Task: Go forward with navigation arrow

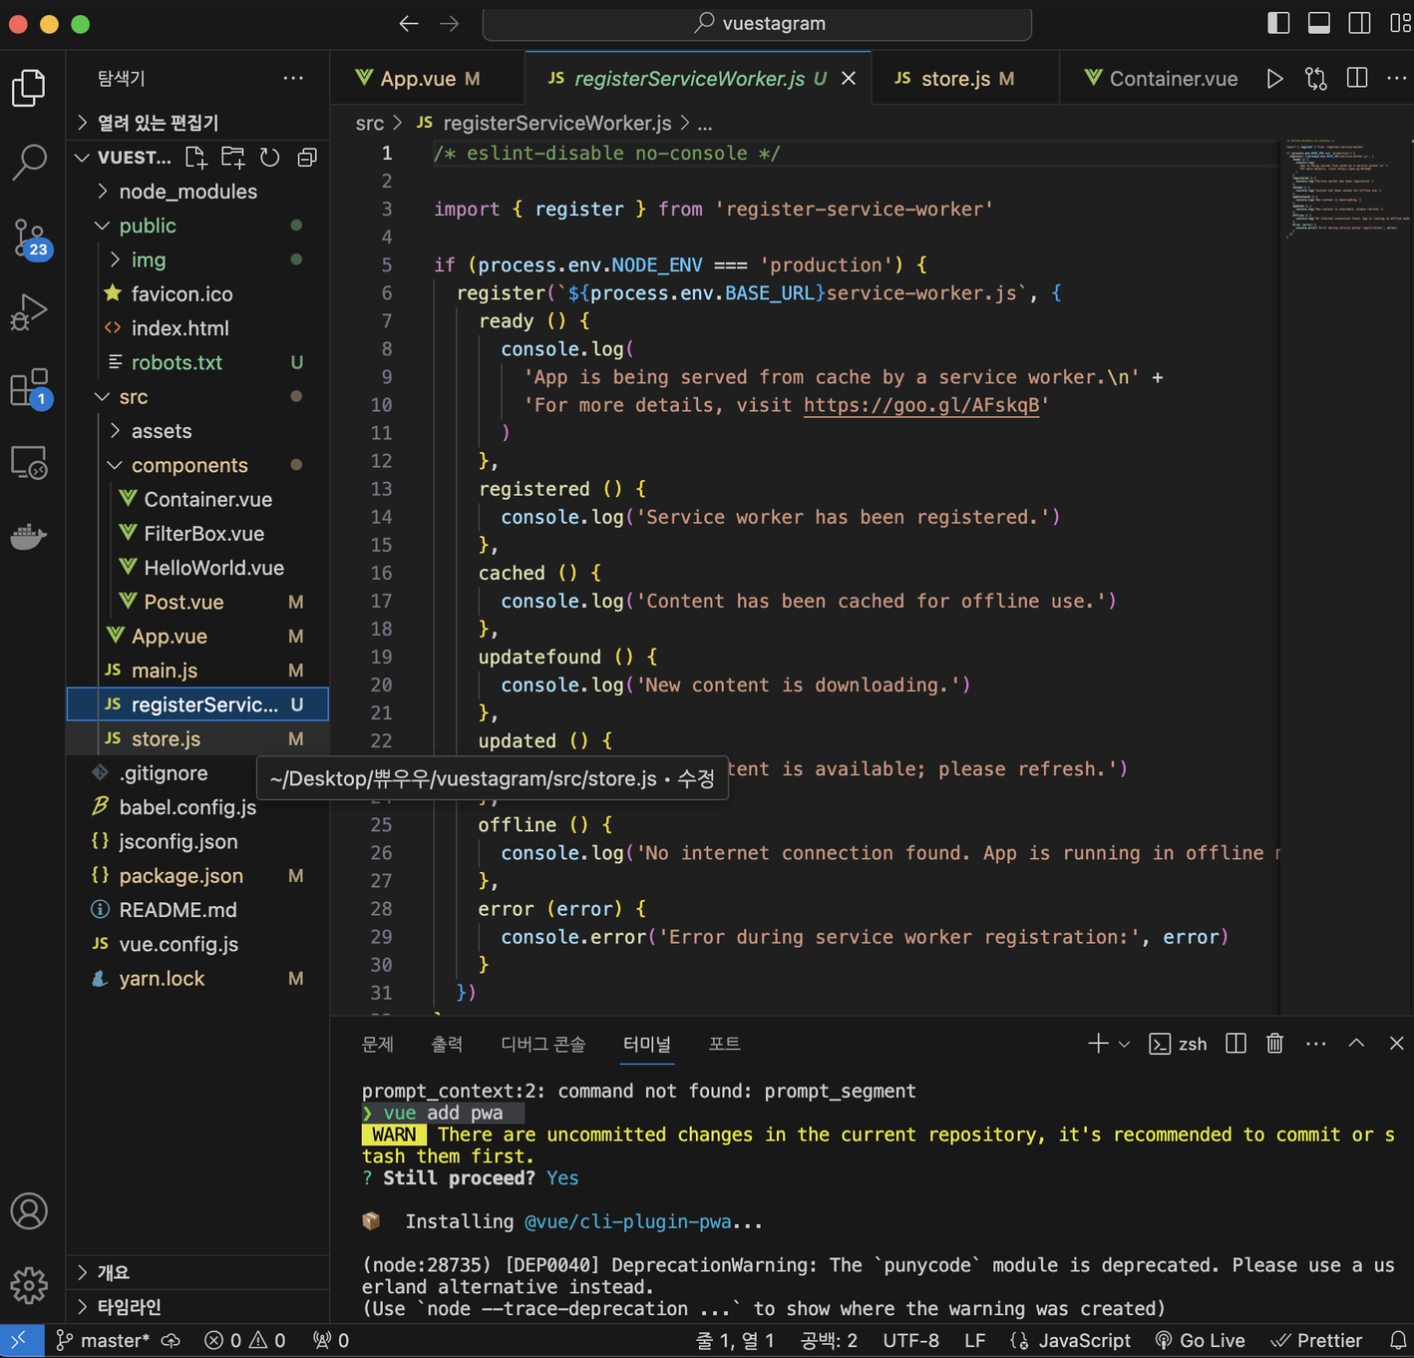Action: 450,23
